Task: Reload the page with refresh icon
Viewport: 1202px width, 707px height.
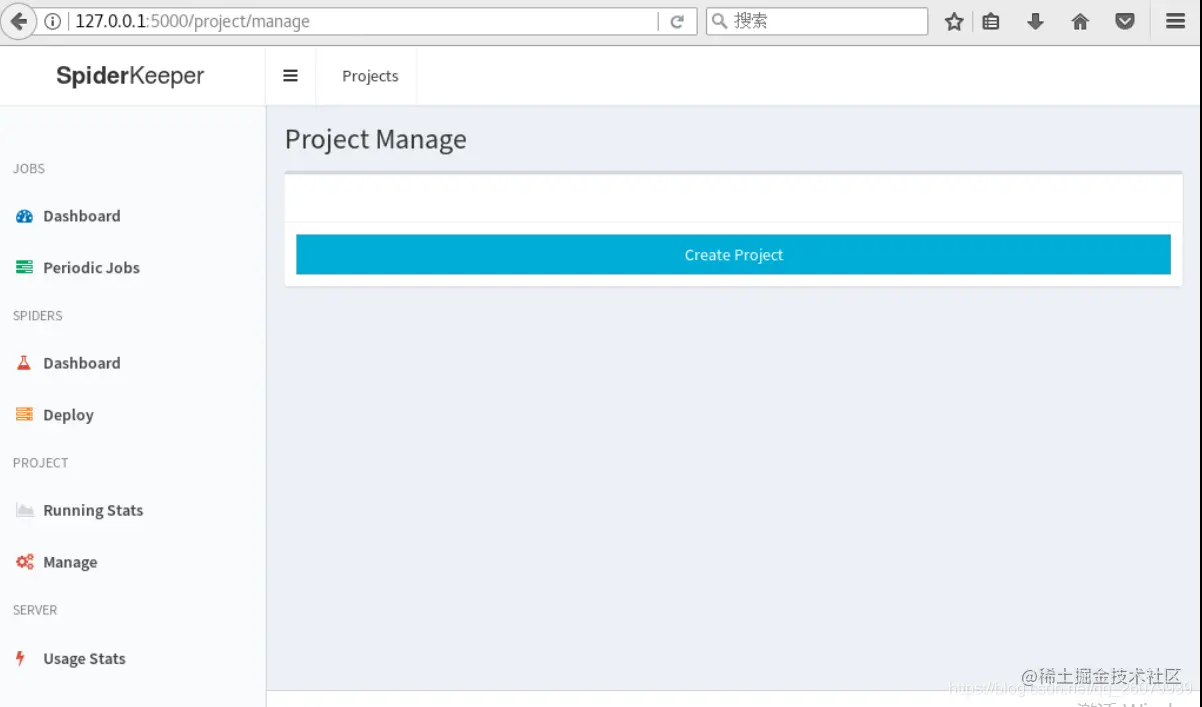Action: point(677,21)
